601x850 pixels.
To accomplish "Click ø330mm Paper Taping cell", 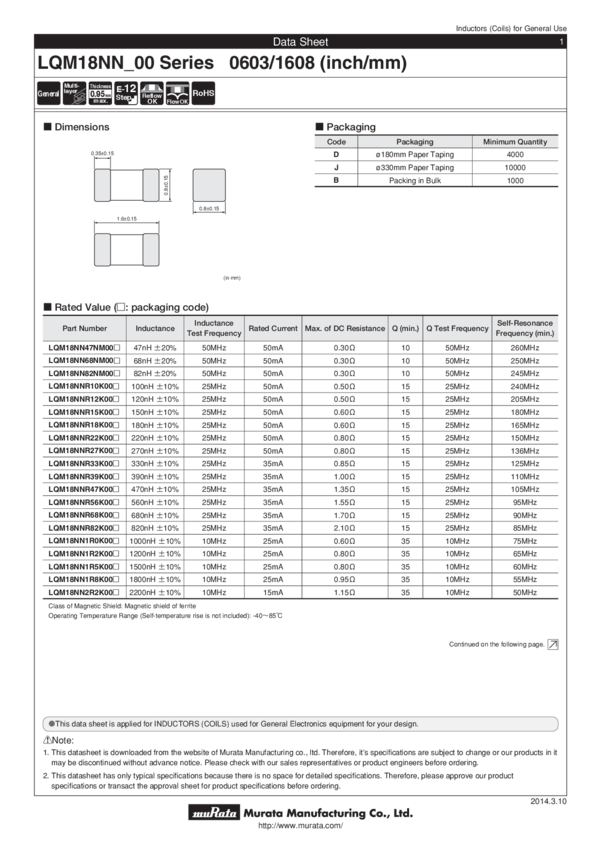I will [415, 168].
